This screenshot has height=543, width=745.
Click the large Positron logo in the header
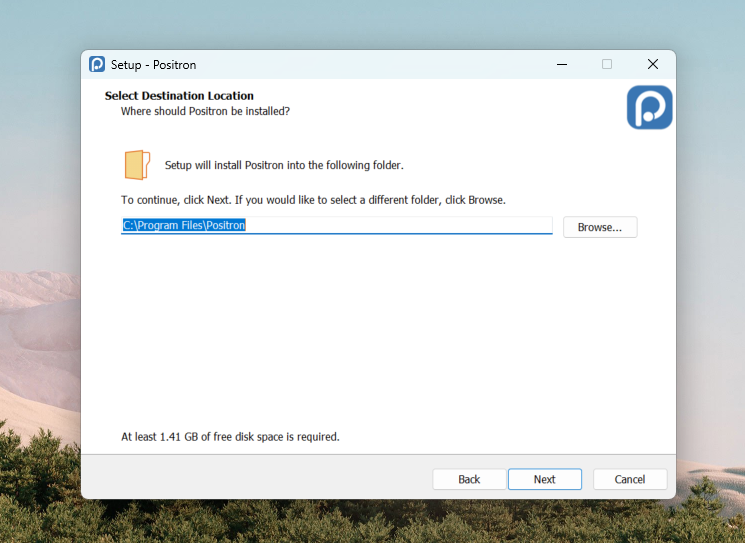coord(649,108)
